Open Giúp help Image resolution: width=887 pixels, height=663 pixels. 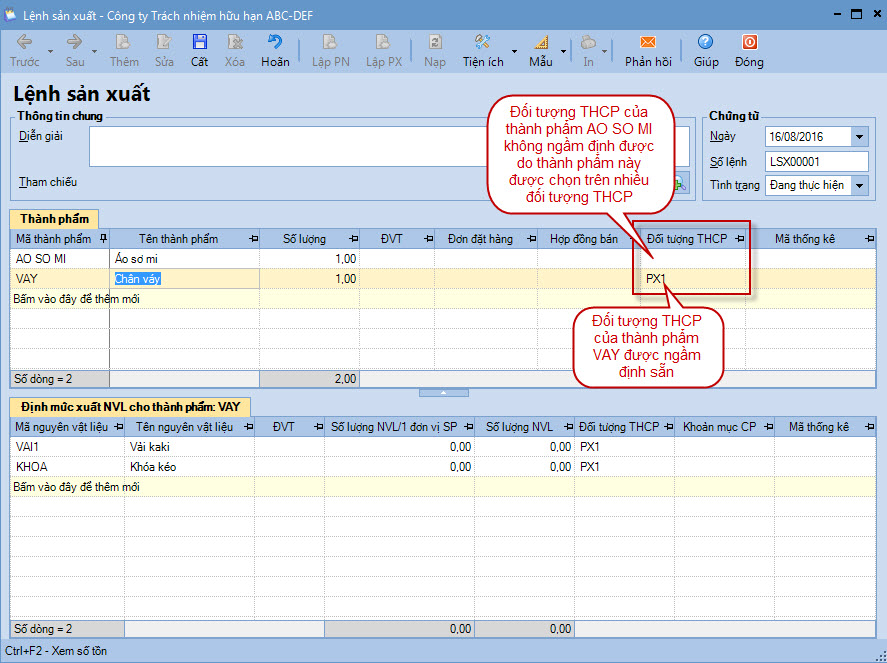coord(705,50)
